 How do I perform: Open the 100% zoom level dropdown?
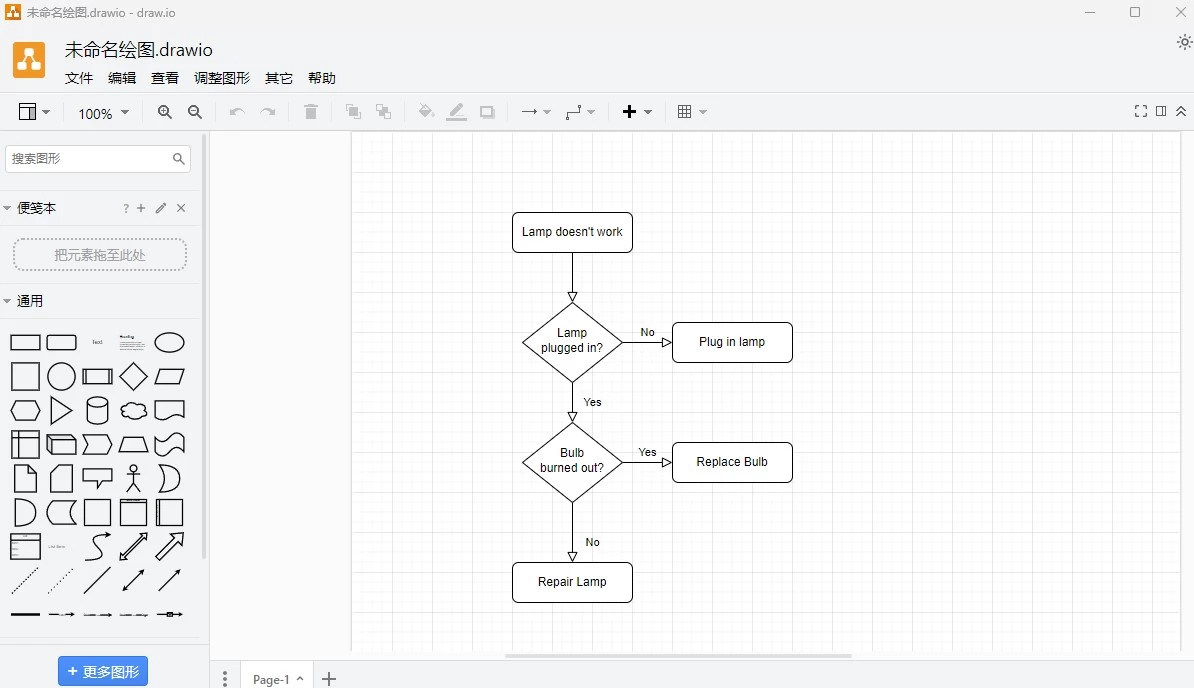click(103, 113)
